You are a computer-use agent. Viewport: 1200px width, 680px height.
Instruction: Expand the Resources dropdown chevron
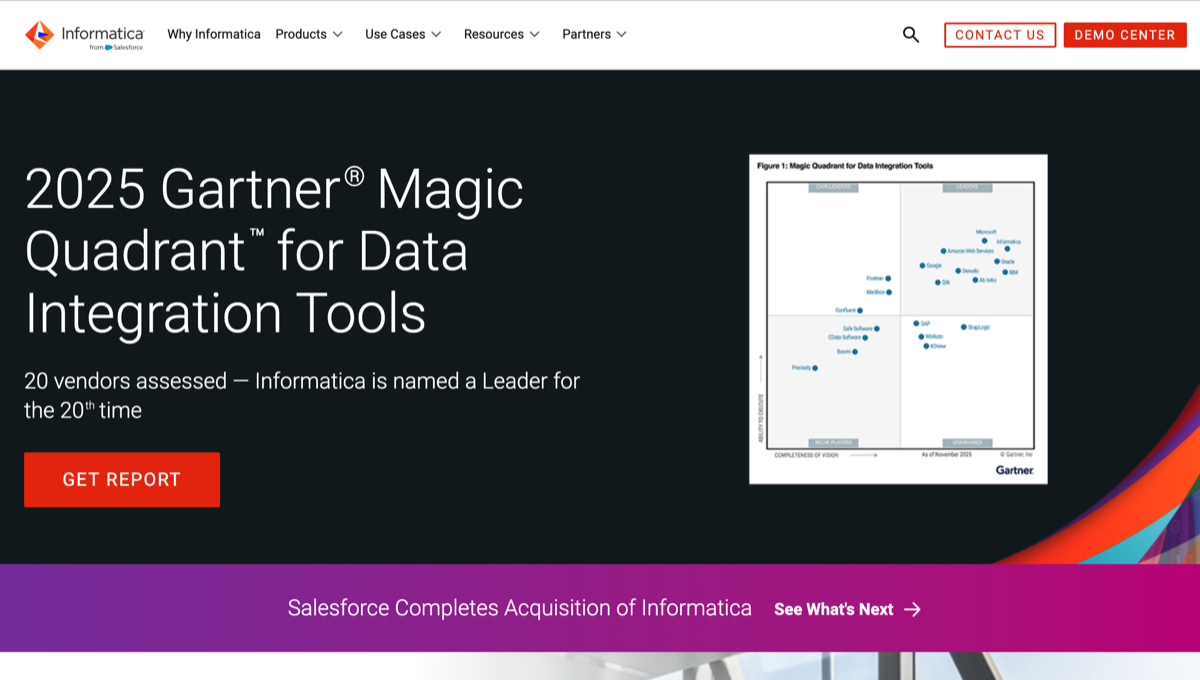point(535,34)
